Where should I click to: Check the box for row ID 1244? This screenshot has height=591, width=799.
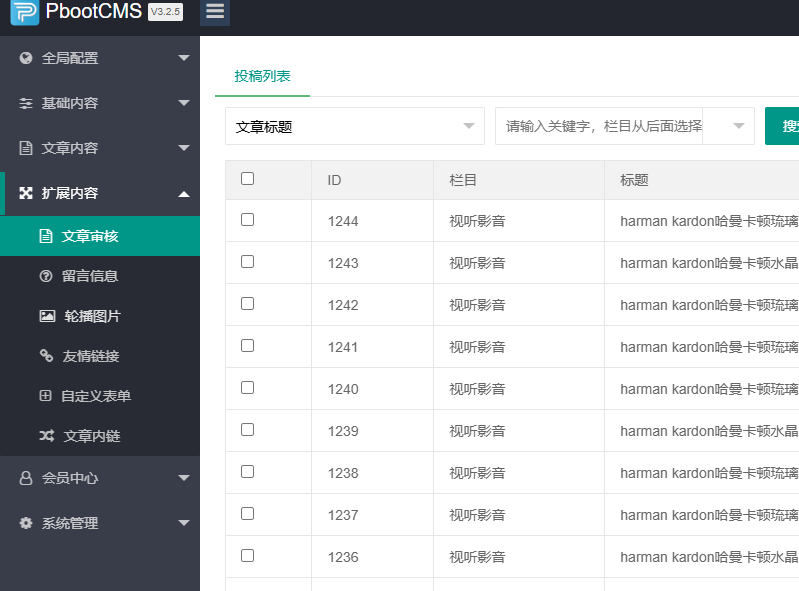pos(248,220)
